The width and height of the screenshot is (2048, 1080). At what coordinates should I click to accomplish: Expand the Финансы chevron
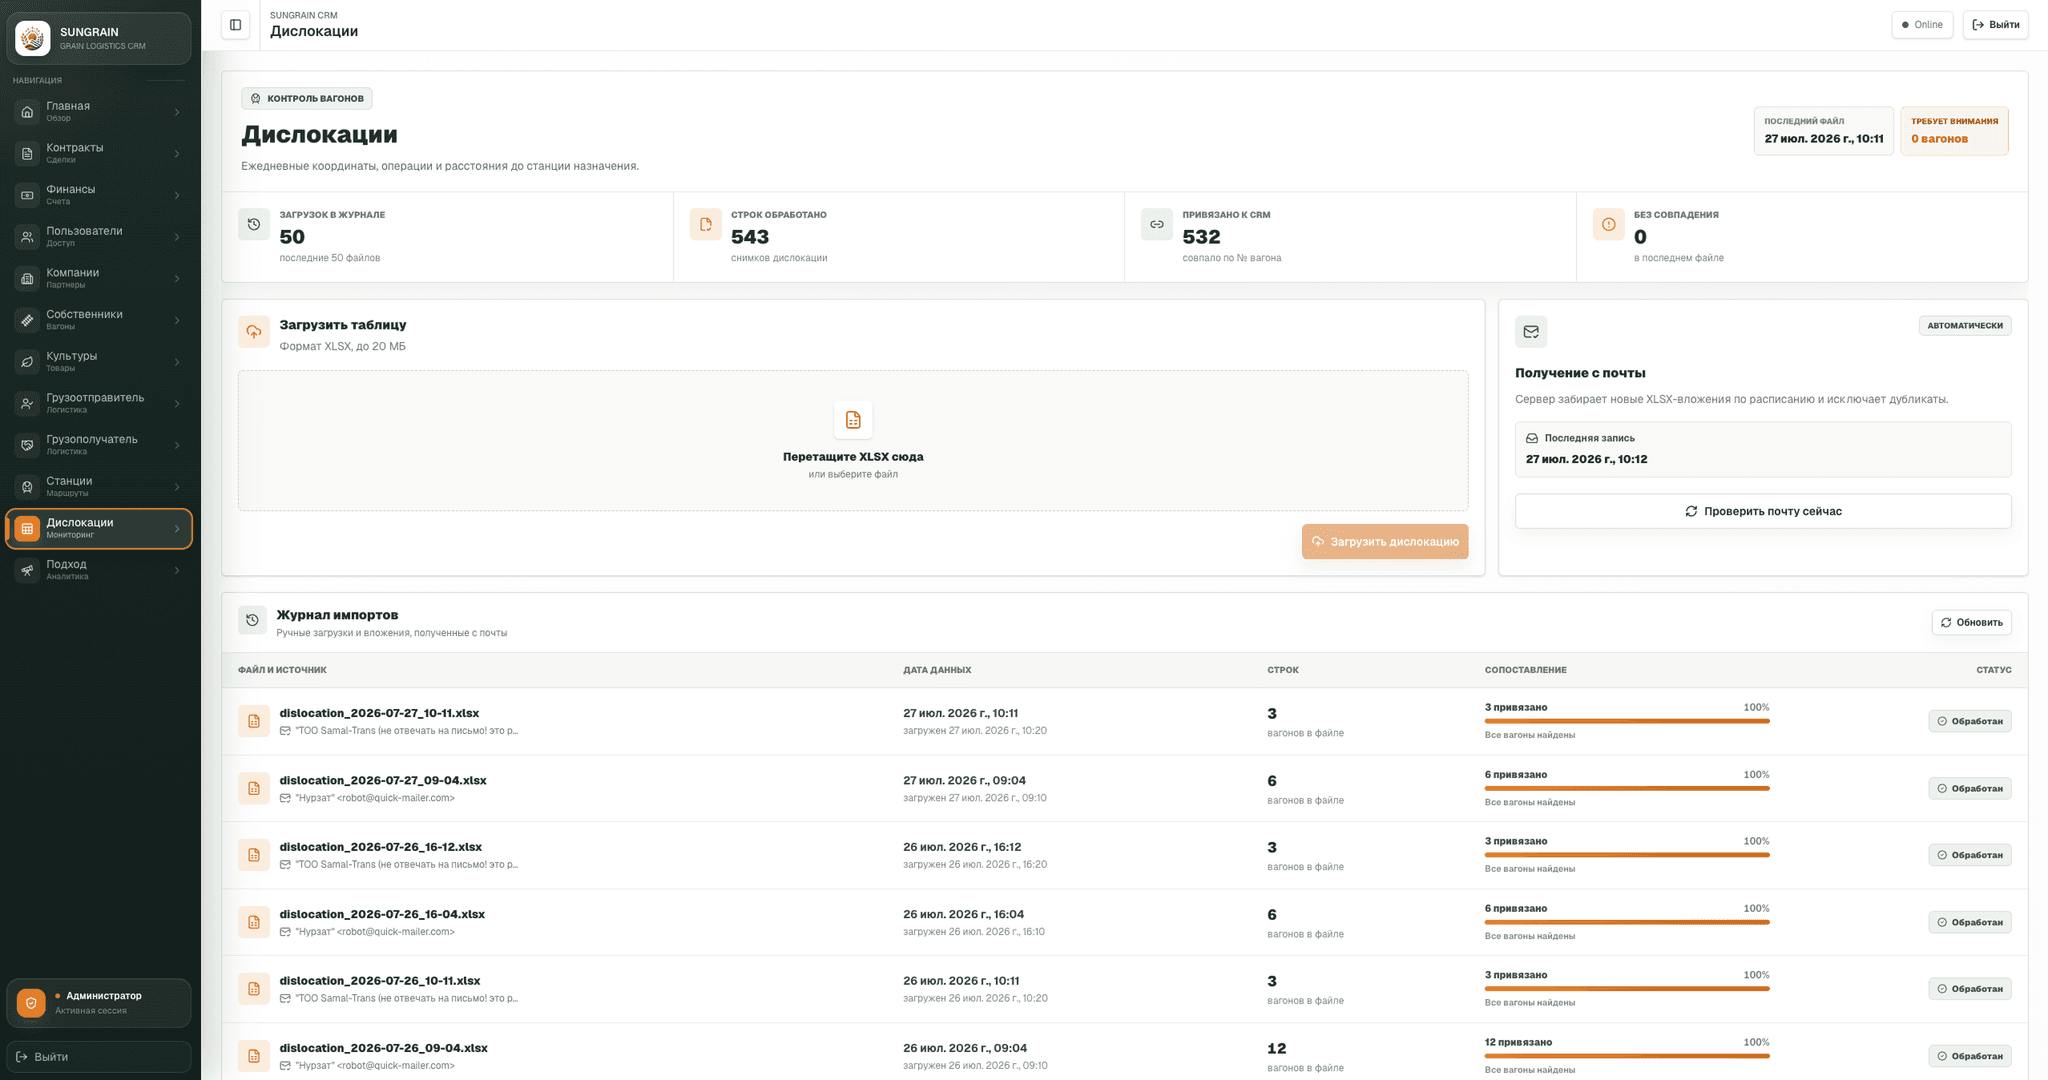tap(177, 195)
